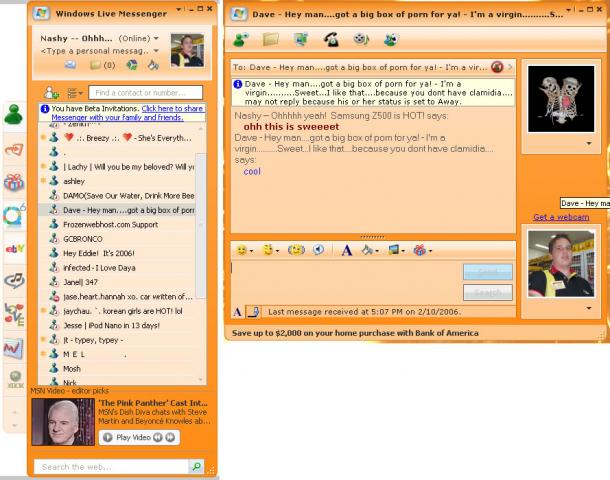The height and width of the screenshot is (480, 610).
Task: Select contact 'Janel| 347'
Action: tap(117, 282)
